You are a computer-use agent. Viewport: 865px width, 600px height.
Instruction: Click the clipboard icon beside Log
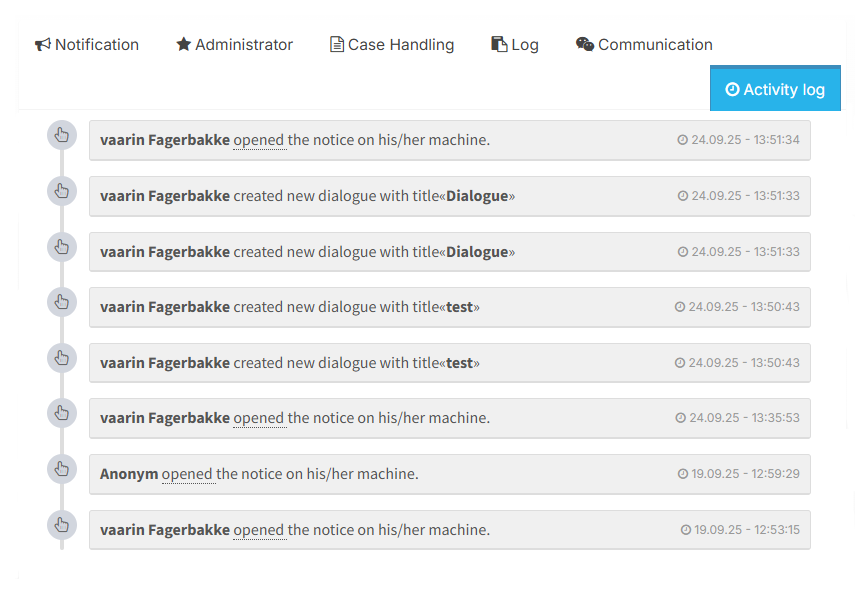click(x=499, y=45)
